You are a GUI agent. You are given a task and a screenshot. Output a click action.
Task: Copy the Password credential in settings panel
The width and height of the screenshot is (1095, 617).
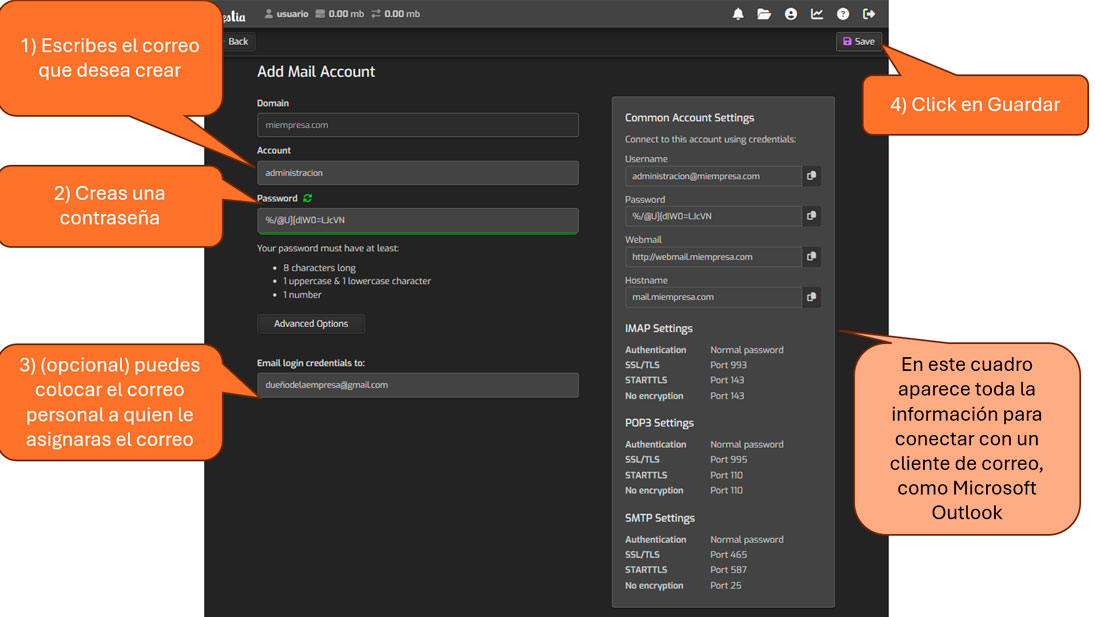click(811, 216)
